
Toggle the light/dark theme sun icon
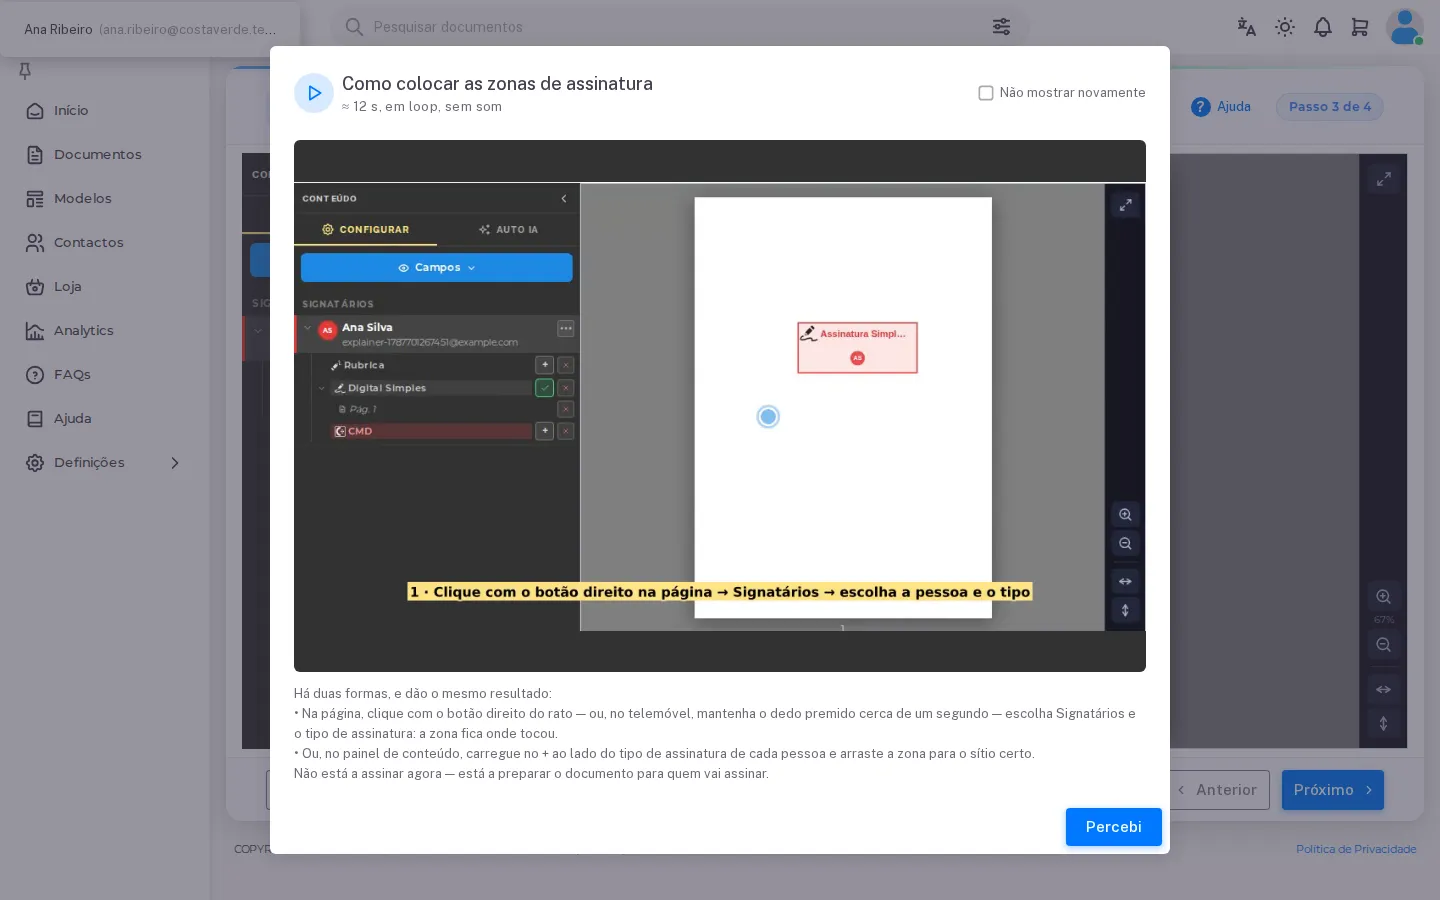coord(1285,27)
